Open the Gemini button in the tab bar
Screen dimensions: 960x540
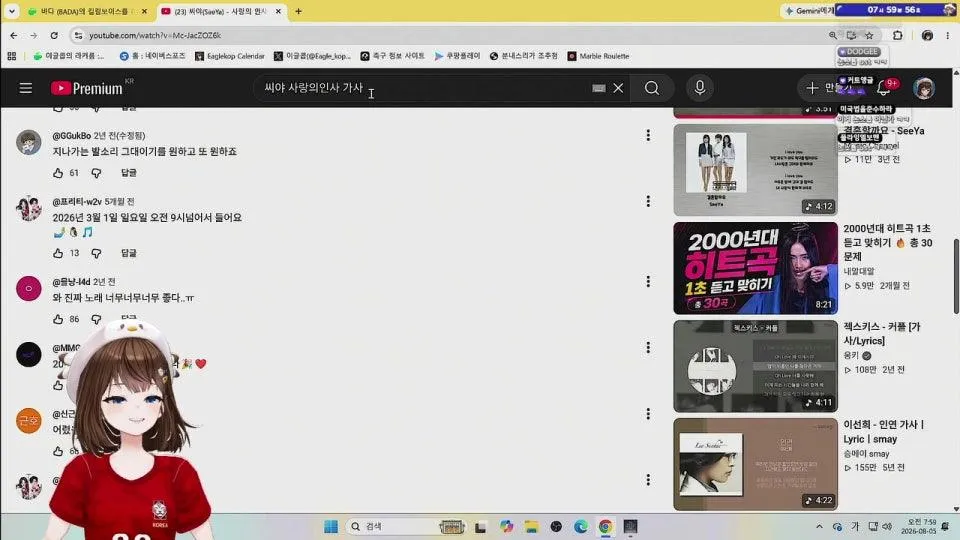808,11
